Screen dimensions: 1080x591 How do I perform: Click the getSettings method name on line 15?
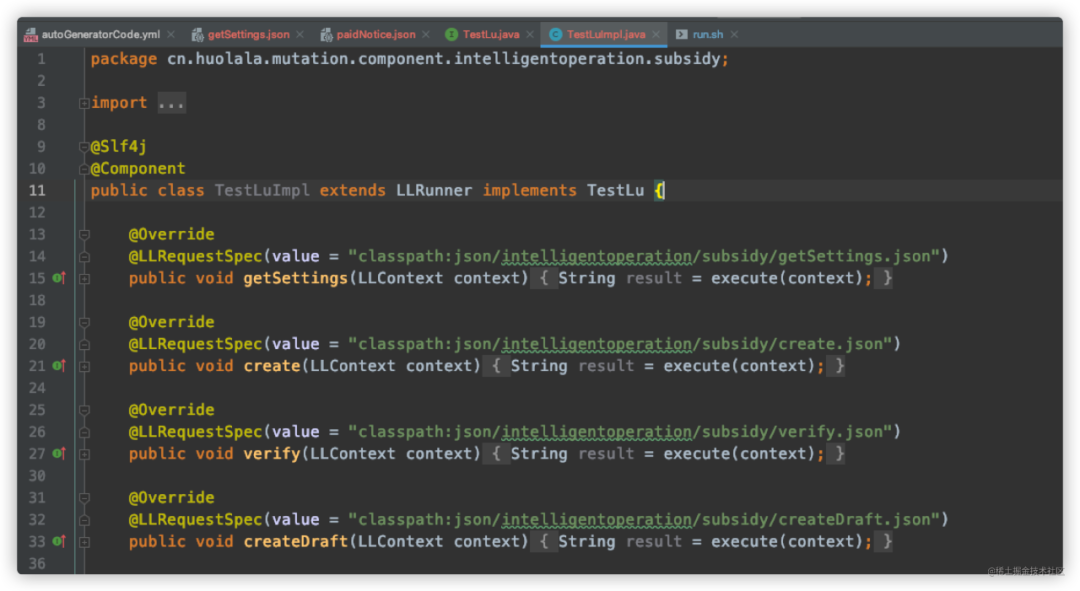[x=295, y=278]
